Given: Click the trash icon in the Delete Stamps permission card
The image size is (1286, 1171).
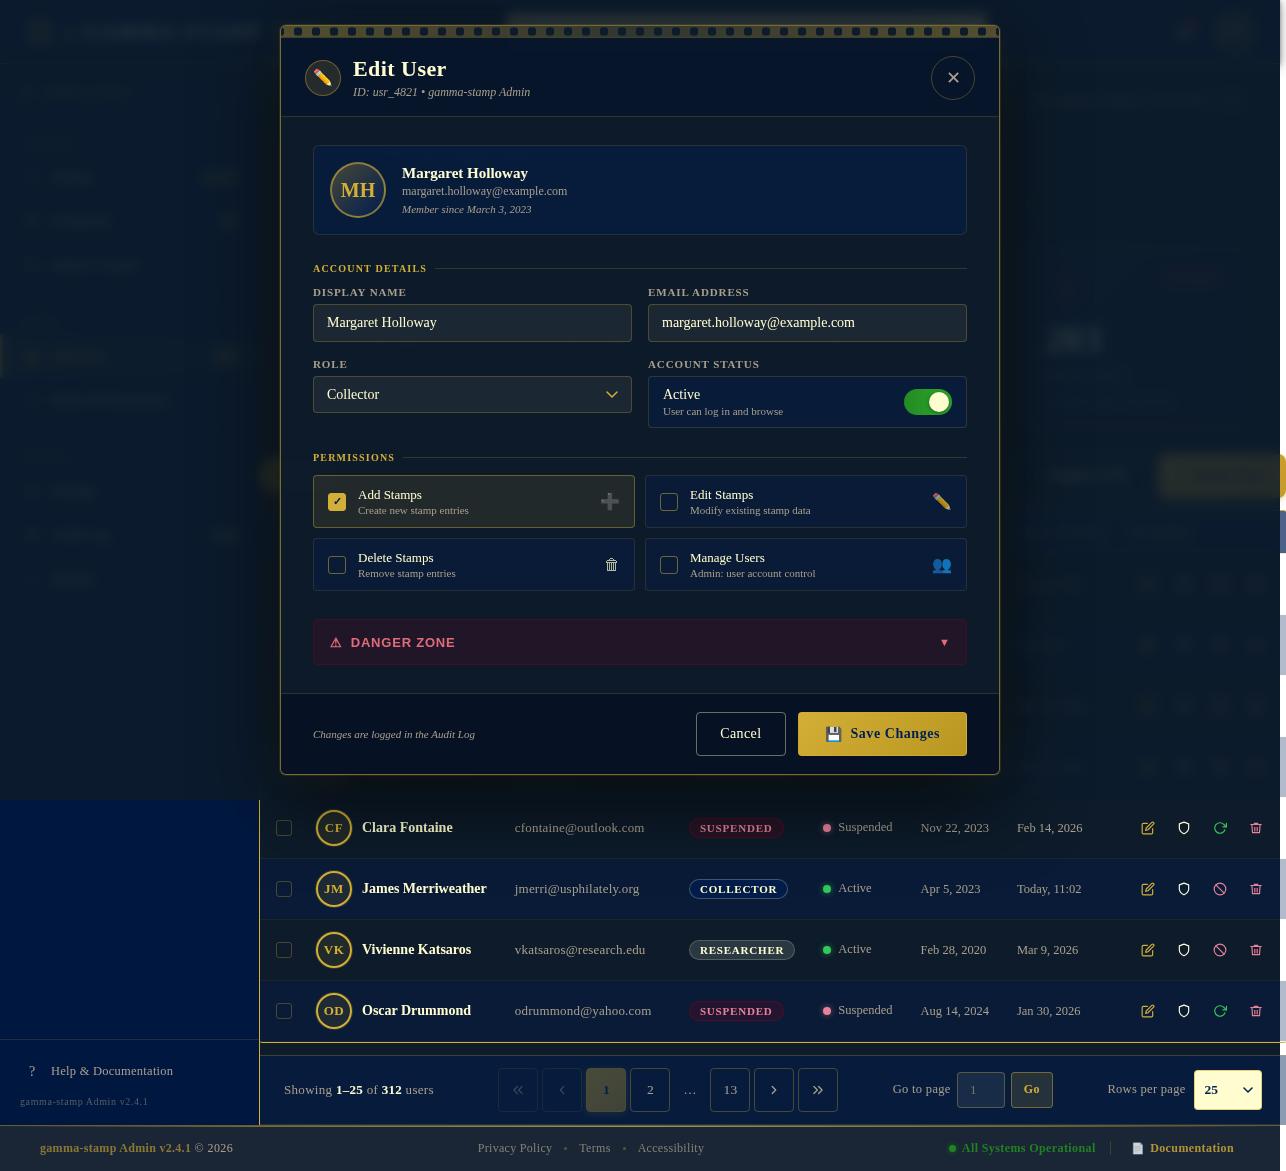Looking at the screenshot, I should click(x=611, y=564).
